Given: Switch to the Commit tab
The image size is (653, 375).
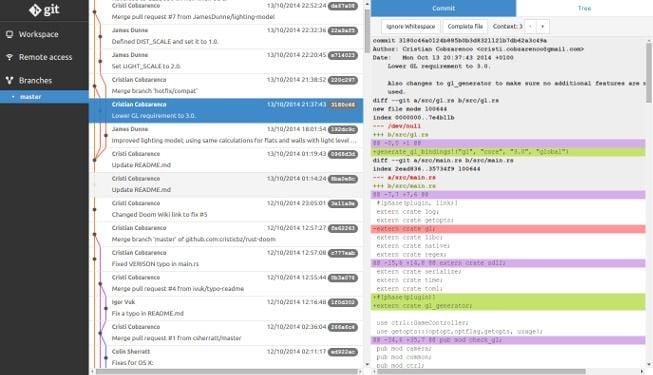Looking at the screenshot, I should (x=444, y=8).
